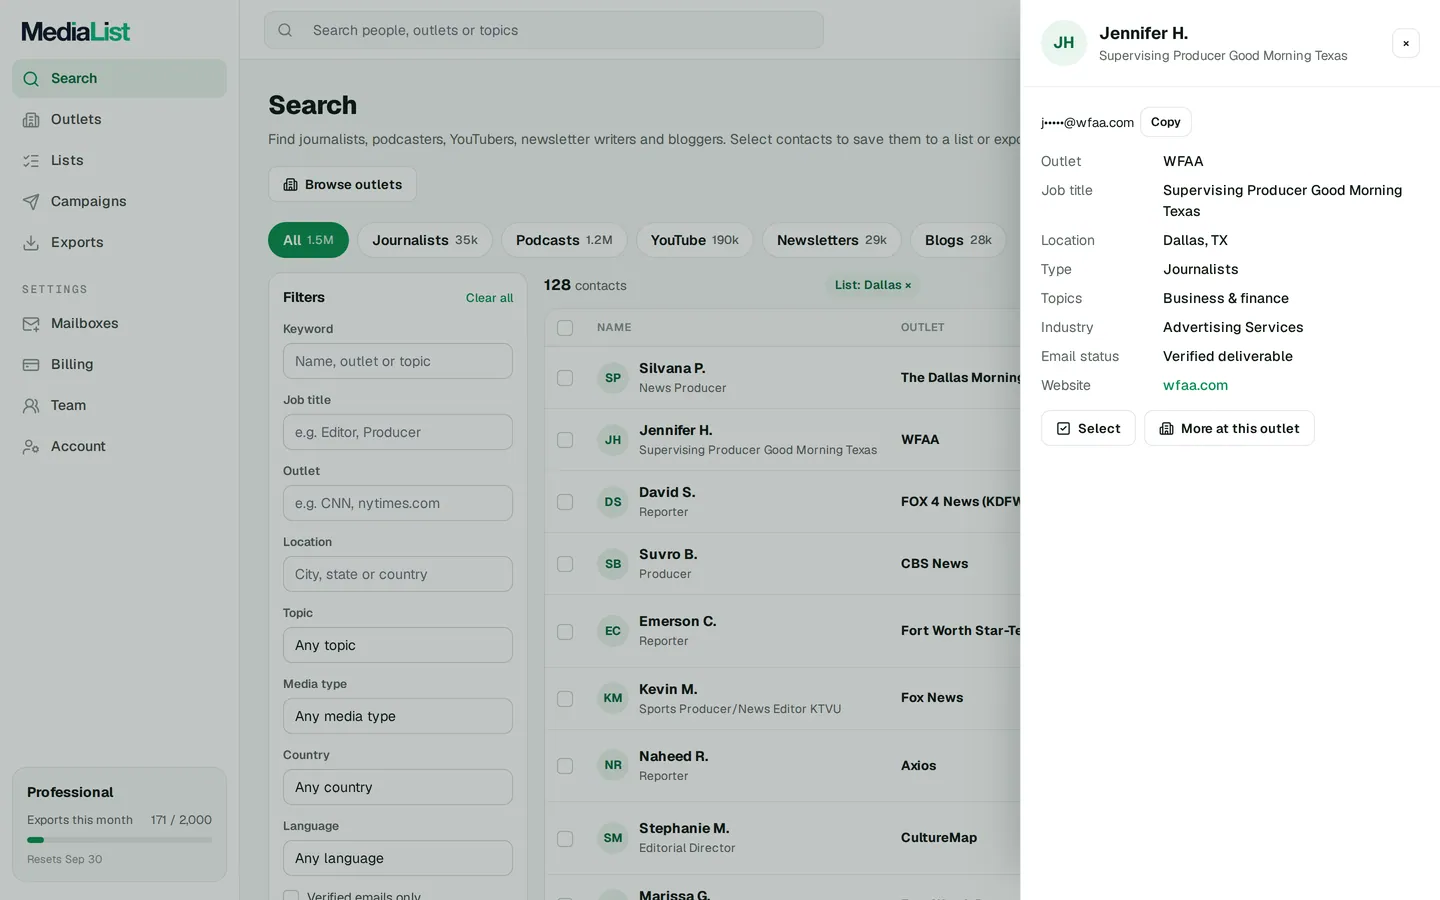Close the Jennifer H. detail panel
Image resolution: width=1440 pixels, height=900 pixels.
click(1406, 43)
